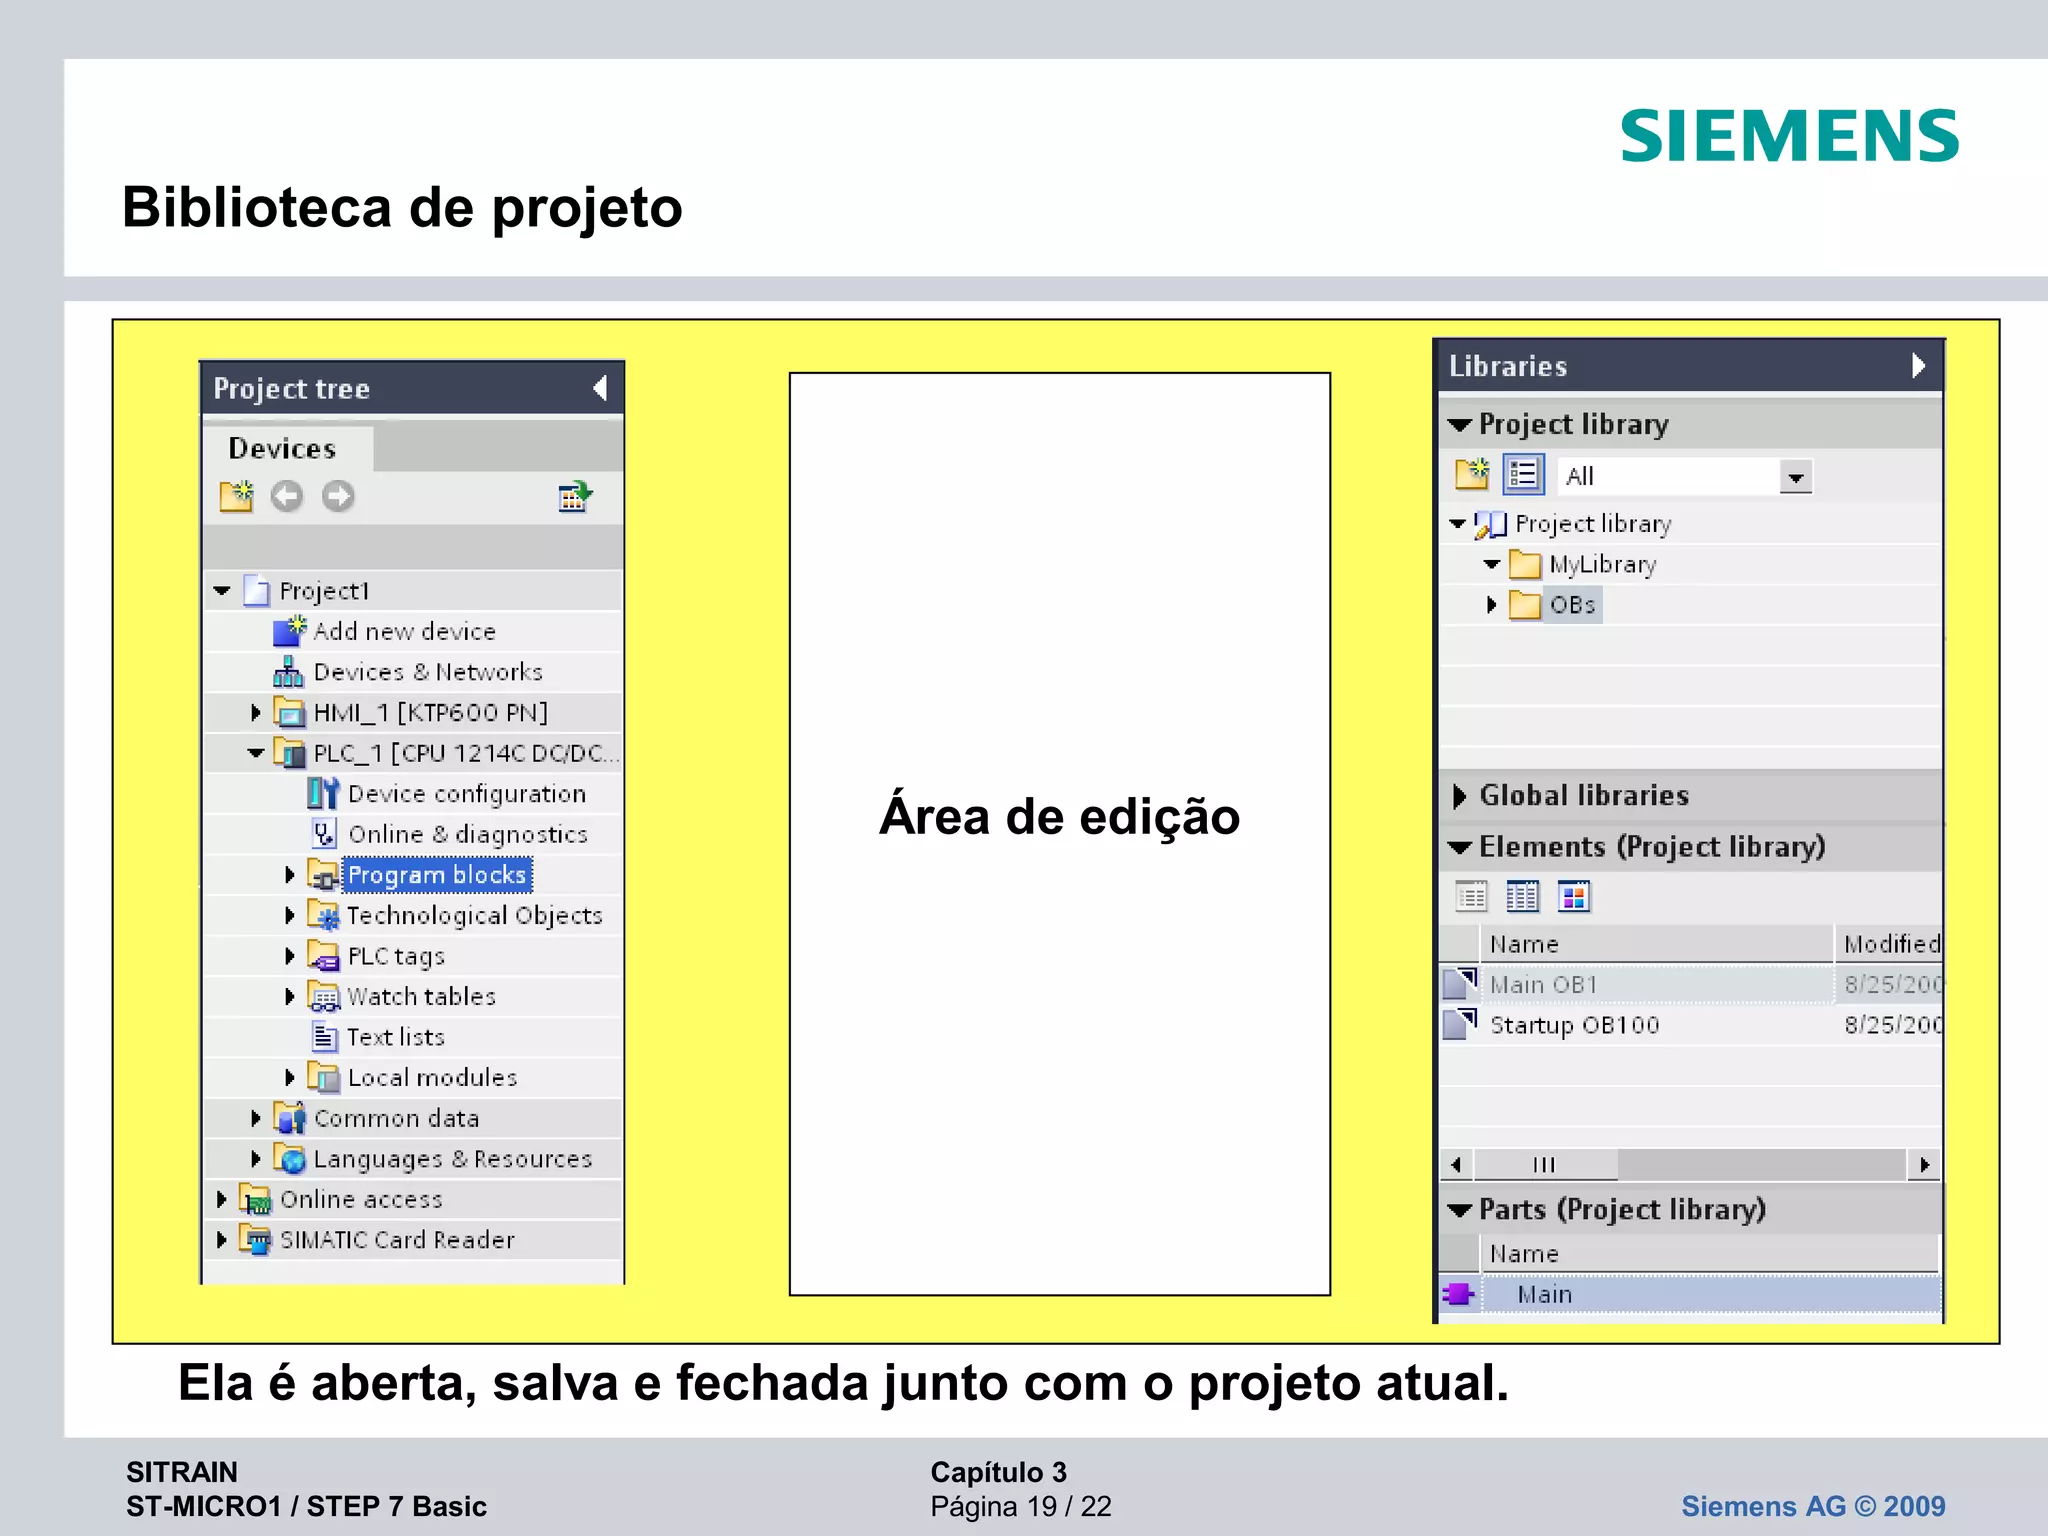
Task: Click the Add new device icon
Action: (x=289, y=631)
